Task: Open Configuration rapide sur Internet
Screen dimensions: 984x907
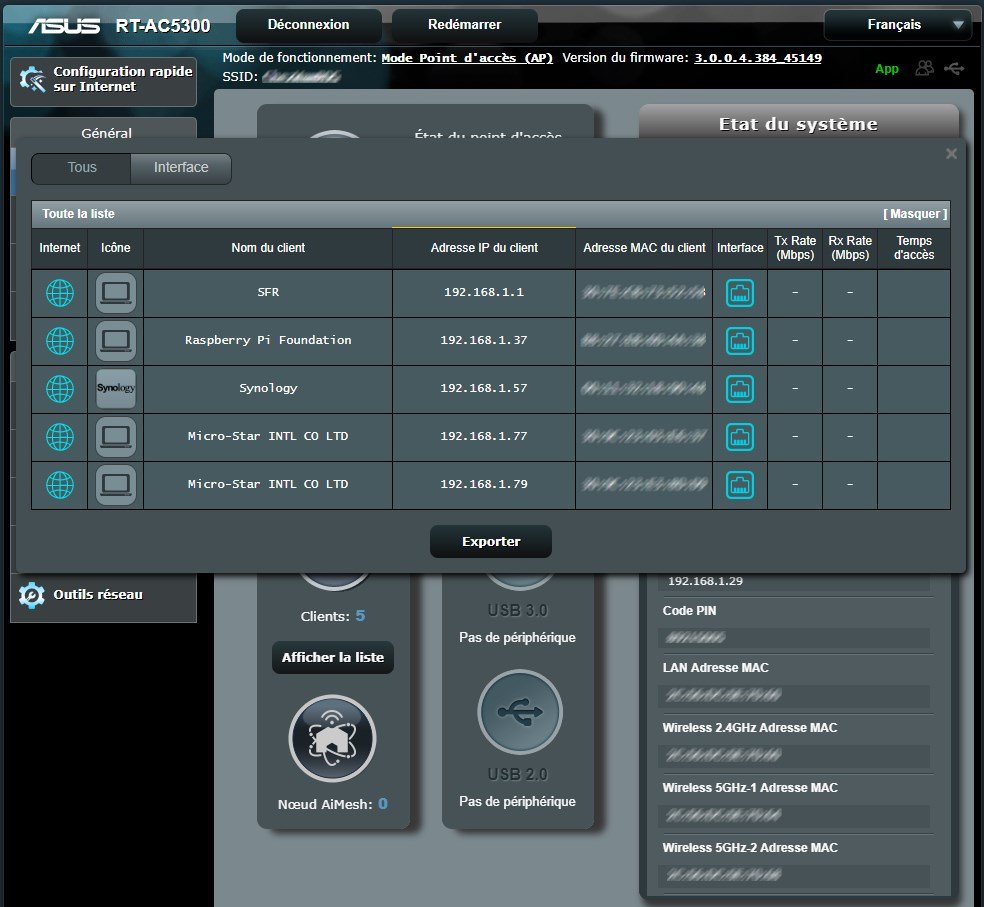Action: point(104,80)
